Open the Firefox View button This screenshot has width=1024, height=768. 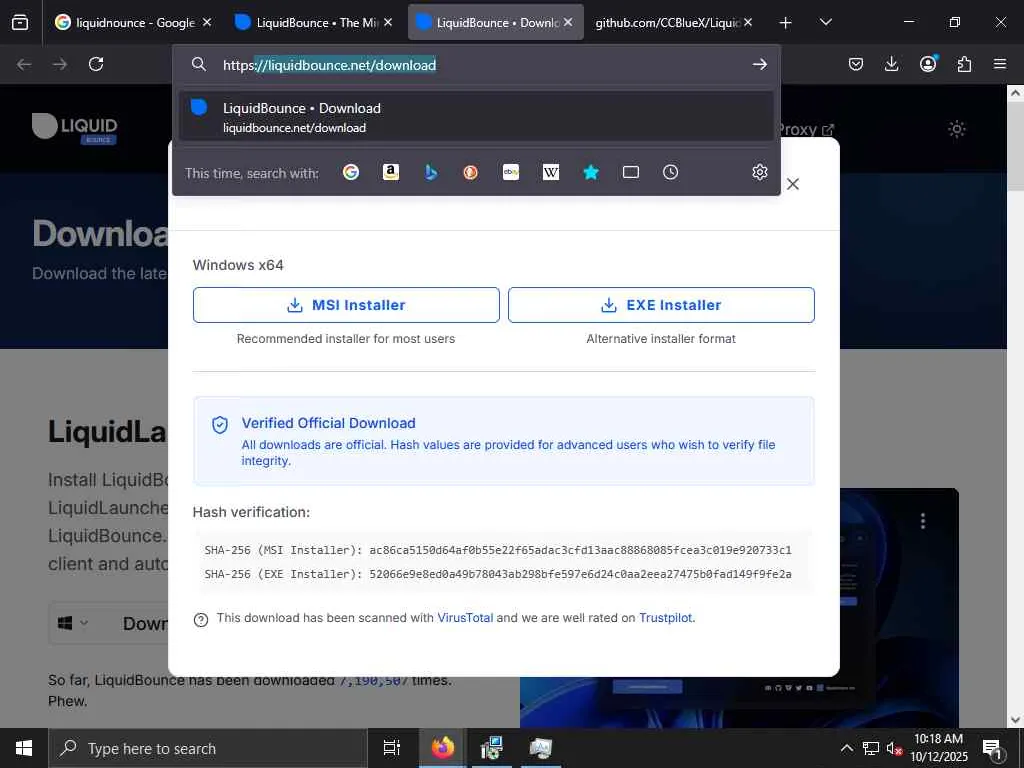click(x=20, y=22)
